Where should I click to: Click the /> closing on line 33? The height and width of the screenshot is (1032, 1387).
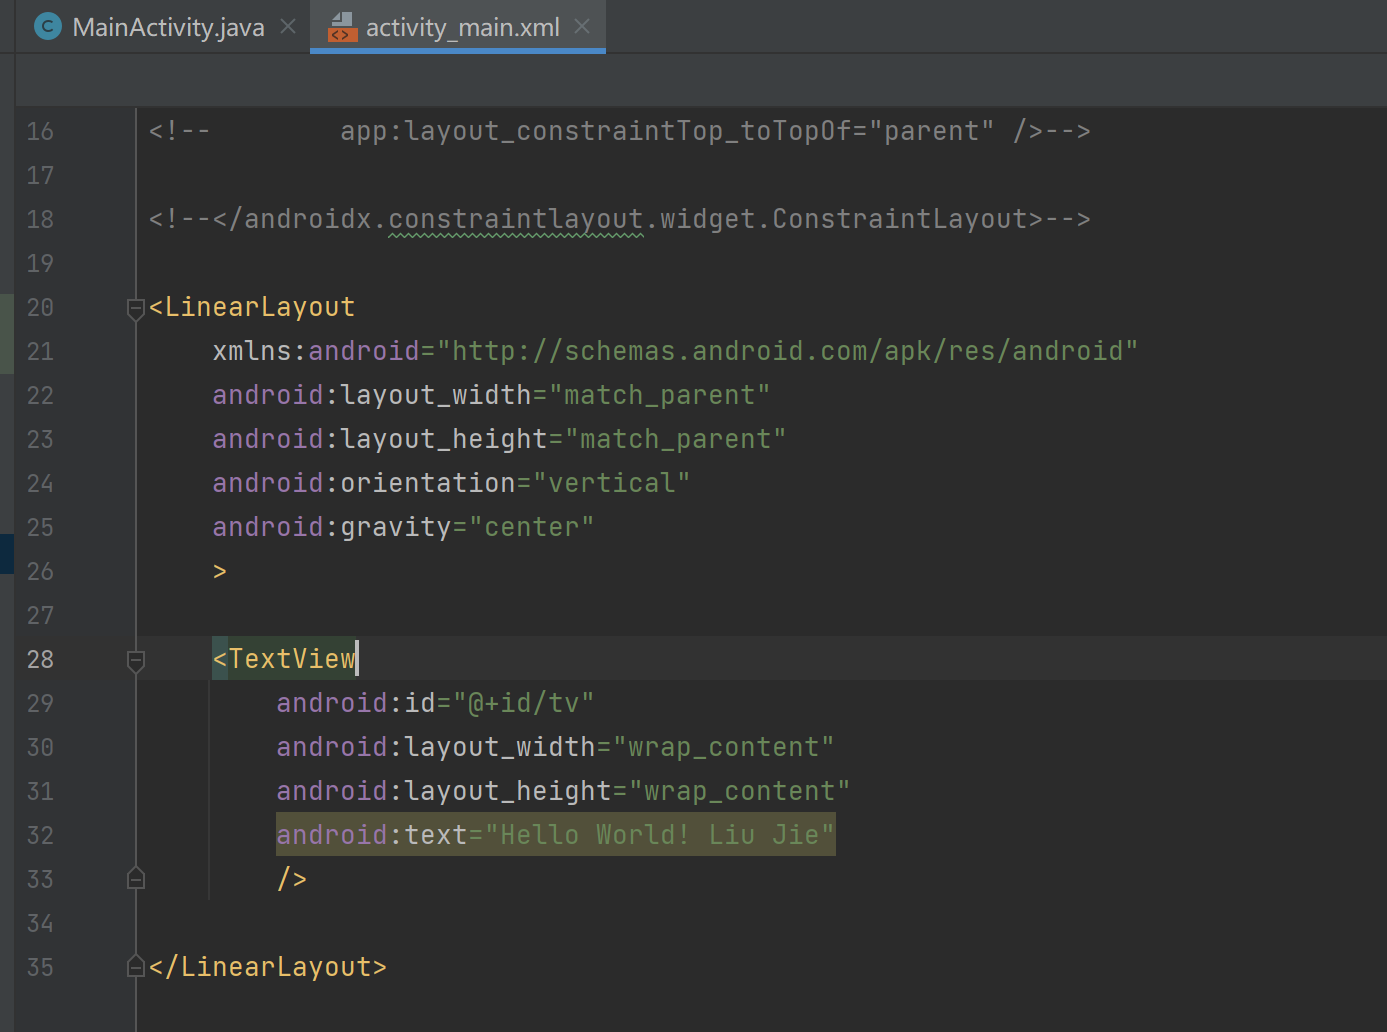[x=292, y=879]
